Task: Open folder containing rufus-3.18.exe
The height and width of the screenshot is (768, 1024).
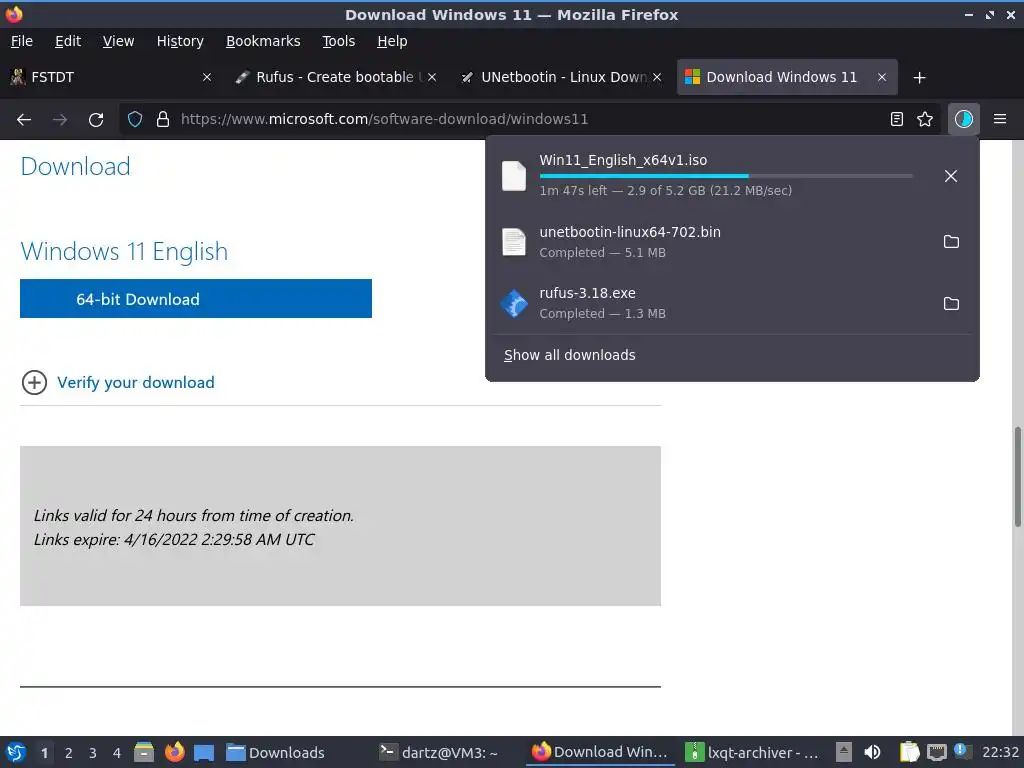Action: click(x=952, y=304)
